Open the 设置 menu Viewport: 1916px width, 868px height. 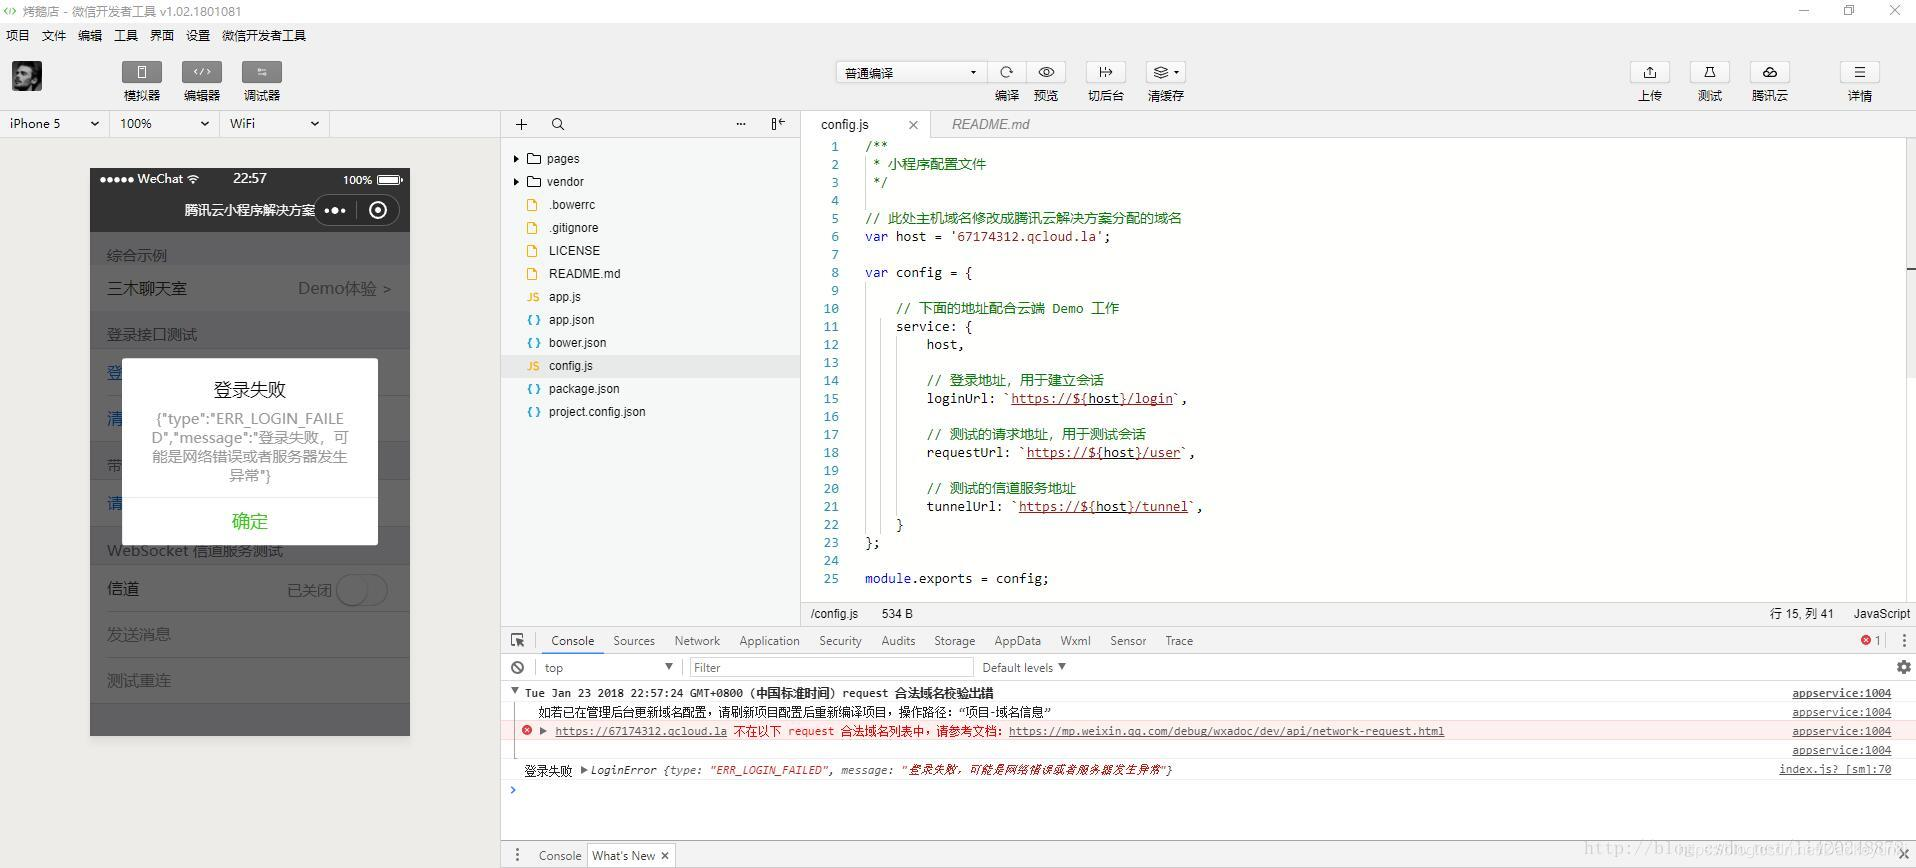198,35
